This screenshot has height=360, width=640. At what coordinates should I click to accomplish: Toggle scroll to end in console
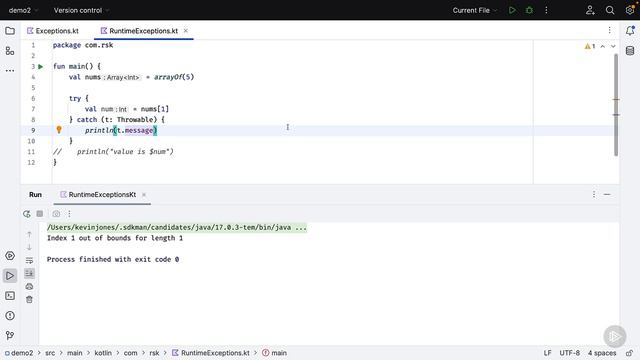tap(29, 273)
